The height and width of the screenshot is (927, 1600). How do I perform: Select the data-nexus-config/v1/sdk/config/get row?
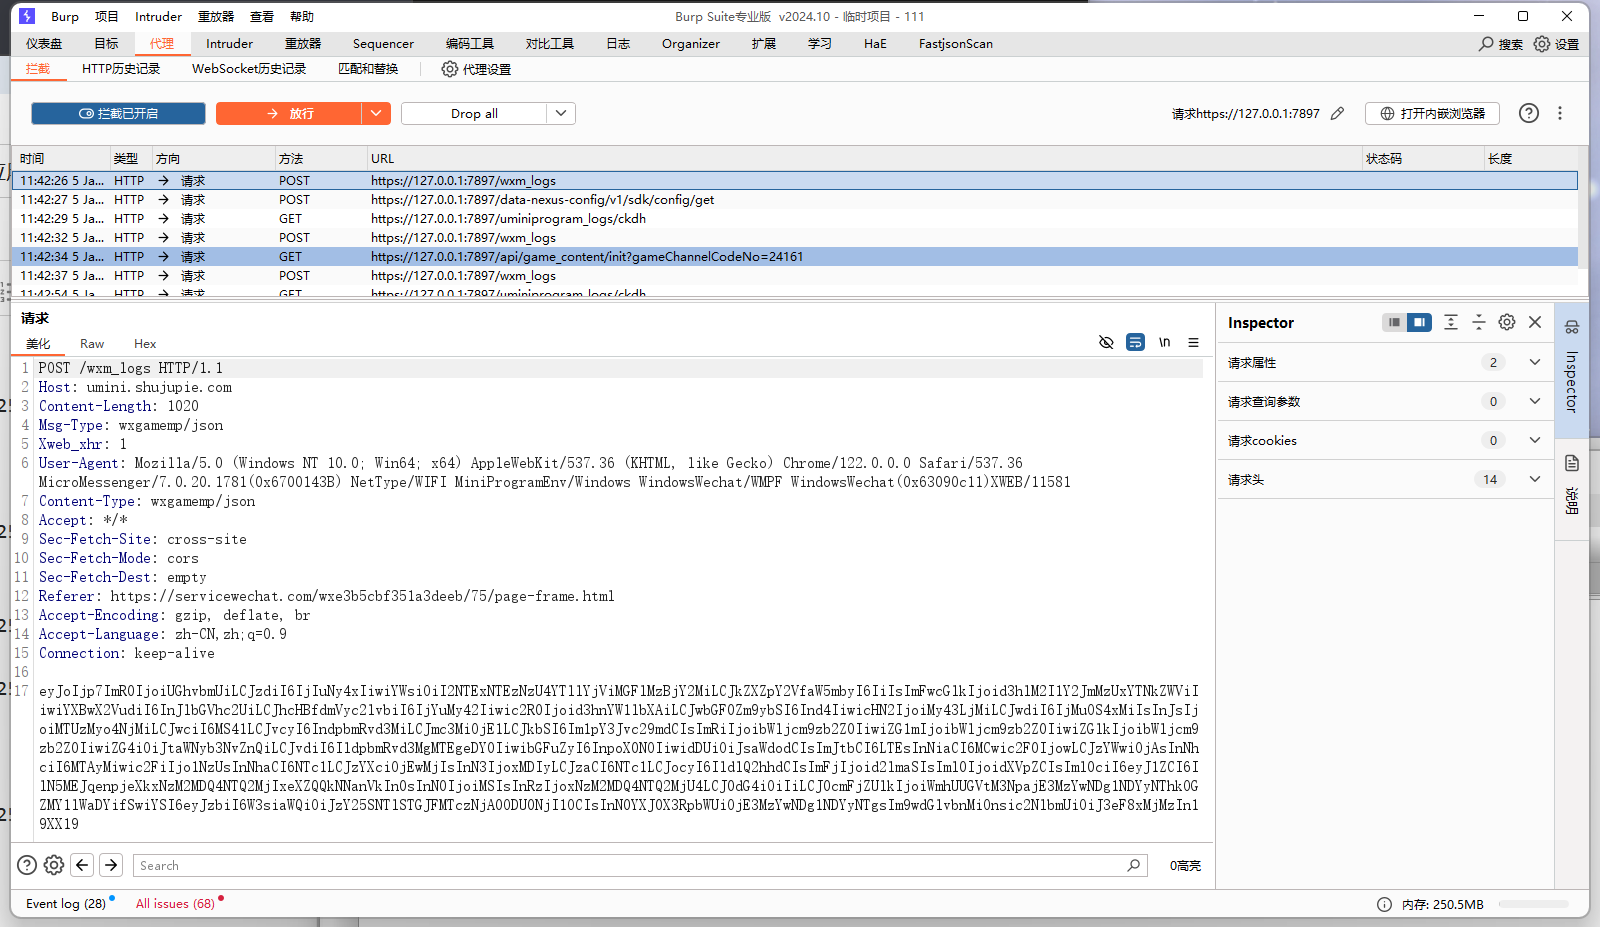pyautogui.click(x=795, y=200)
